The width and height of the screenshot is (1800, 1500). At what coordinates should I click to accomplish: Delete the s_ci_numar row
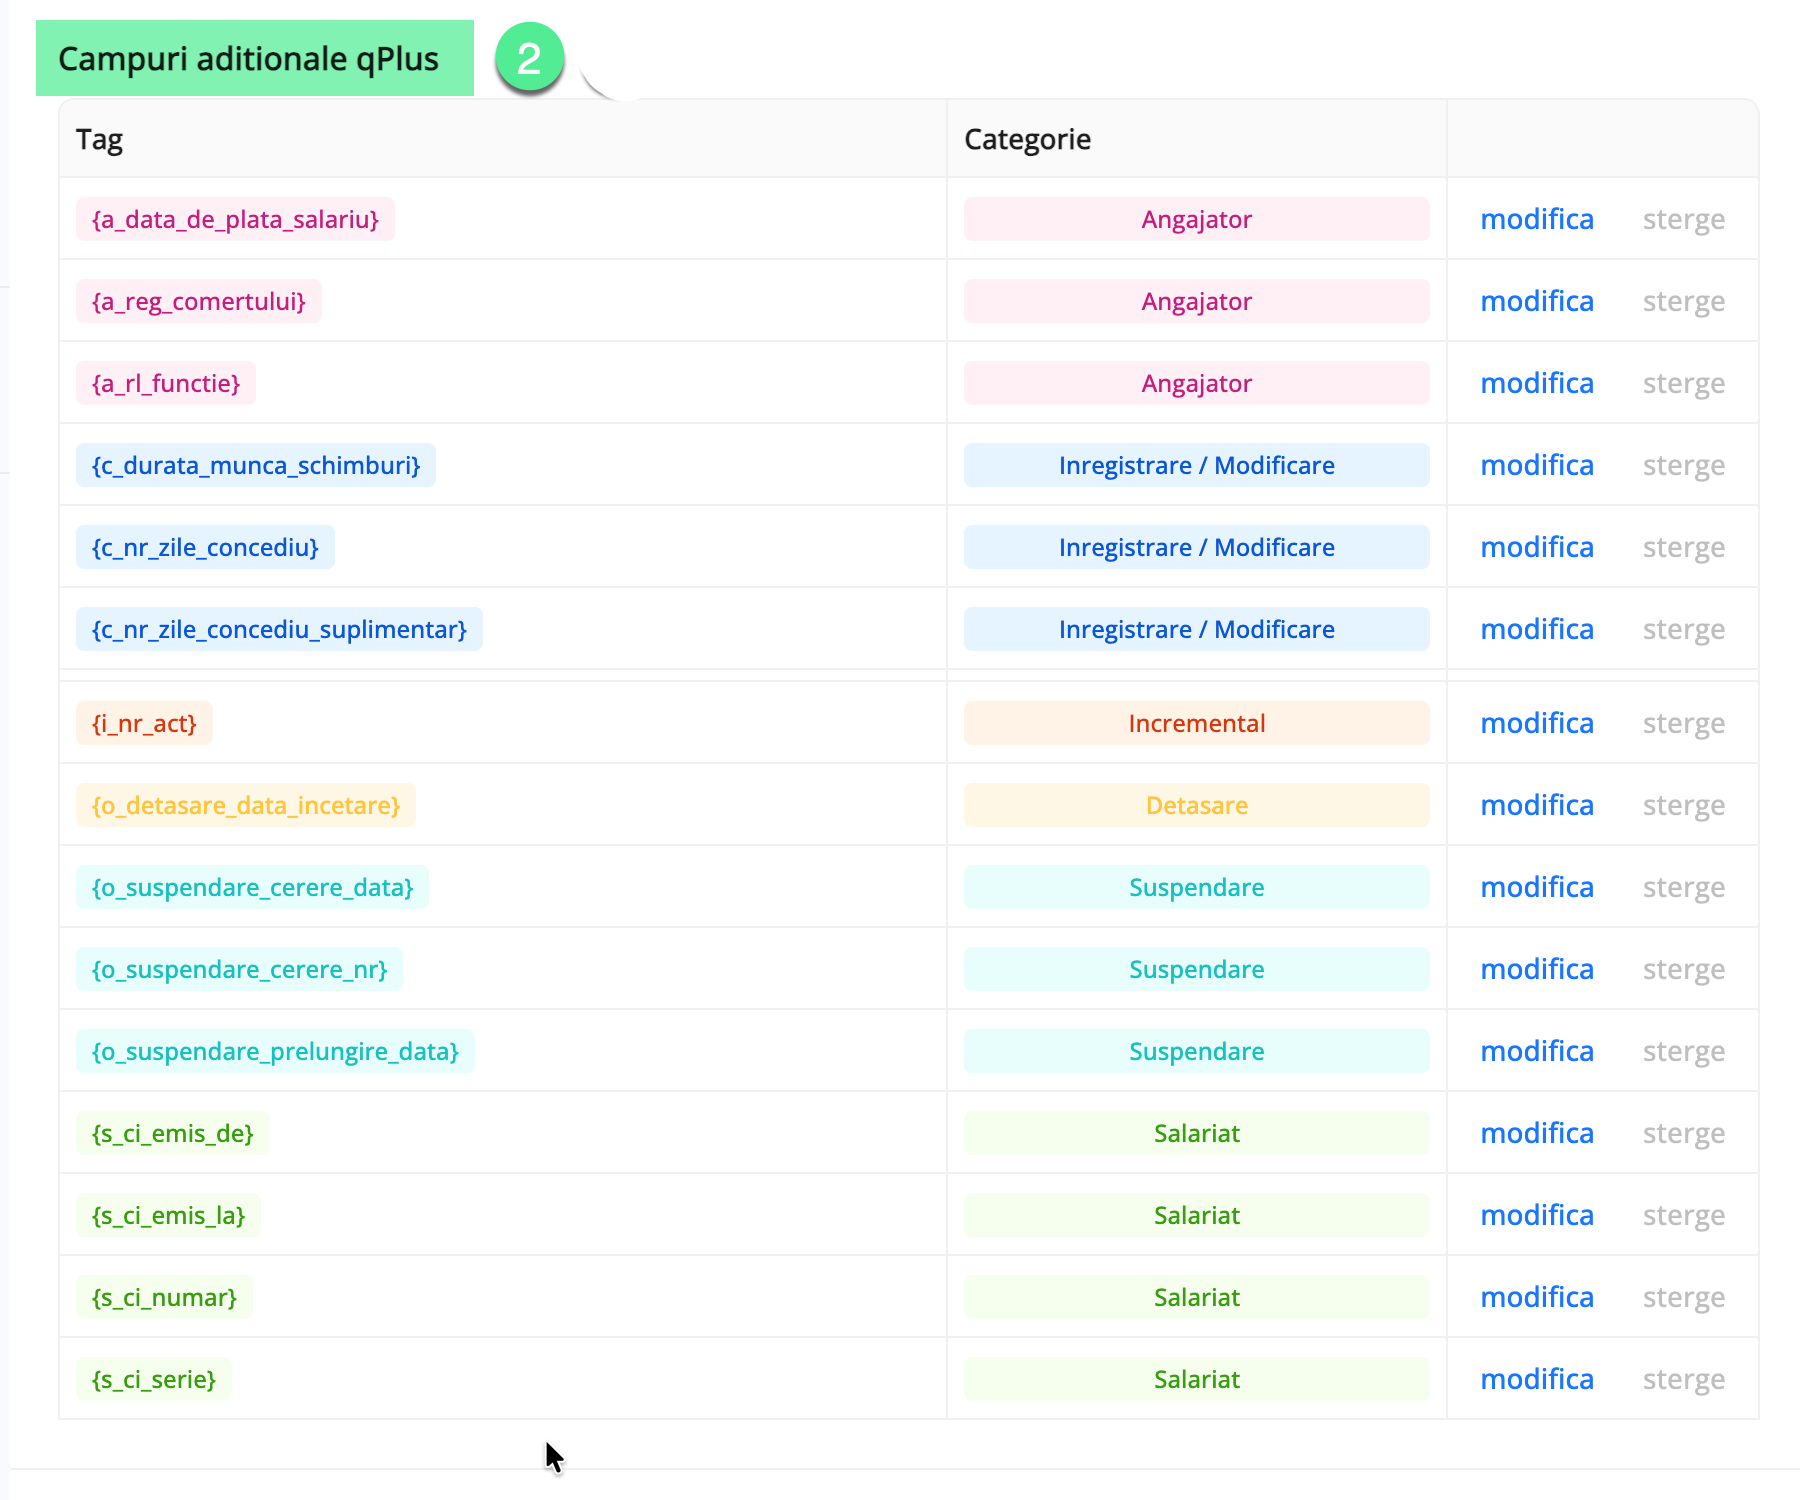1683,1297
